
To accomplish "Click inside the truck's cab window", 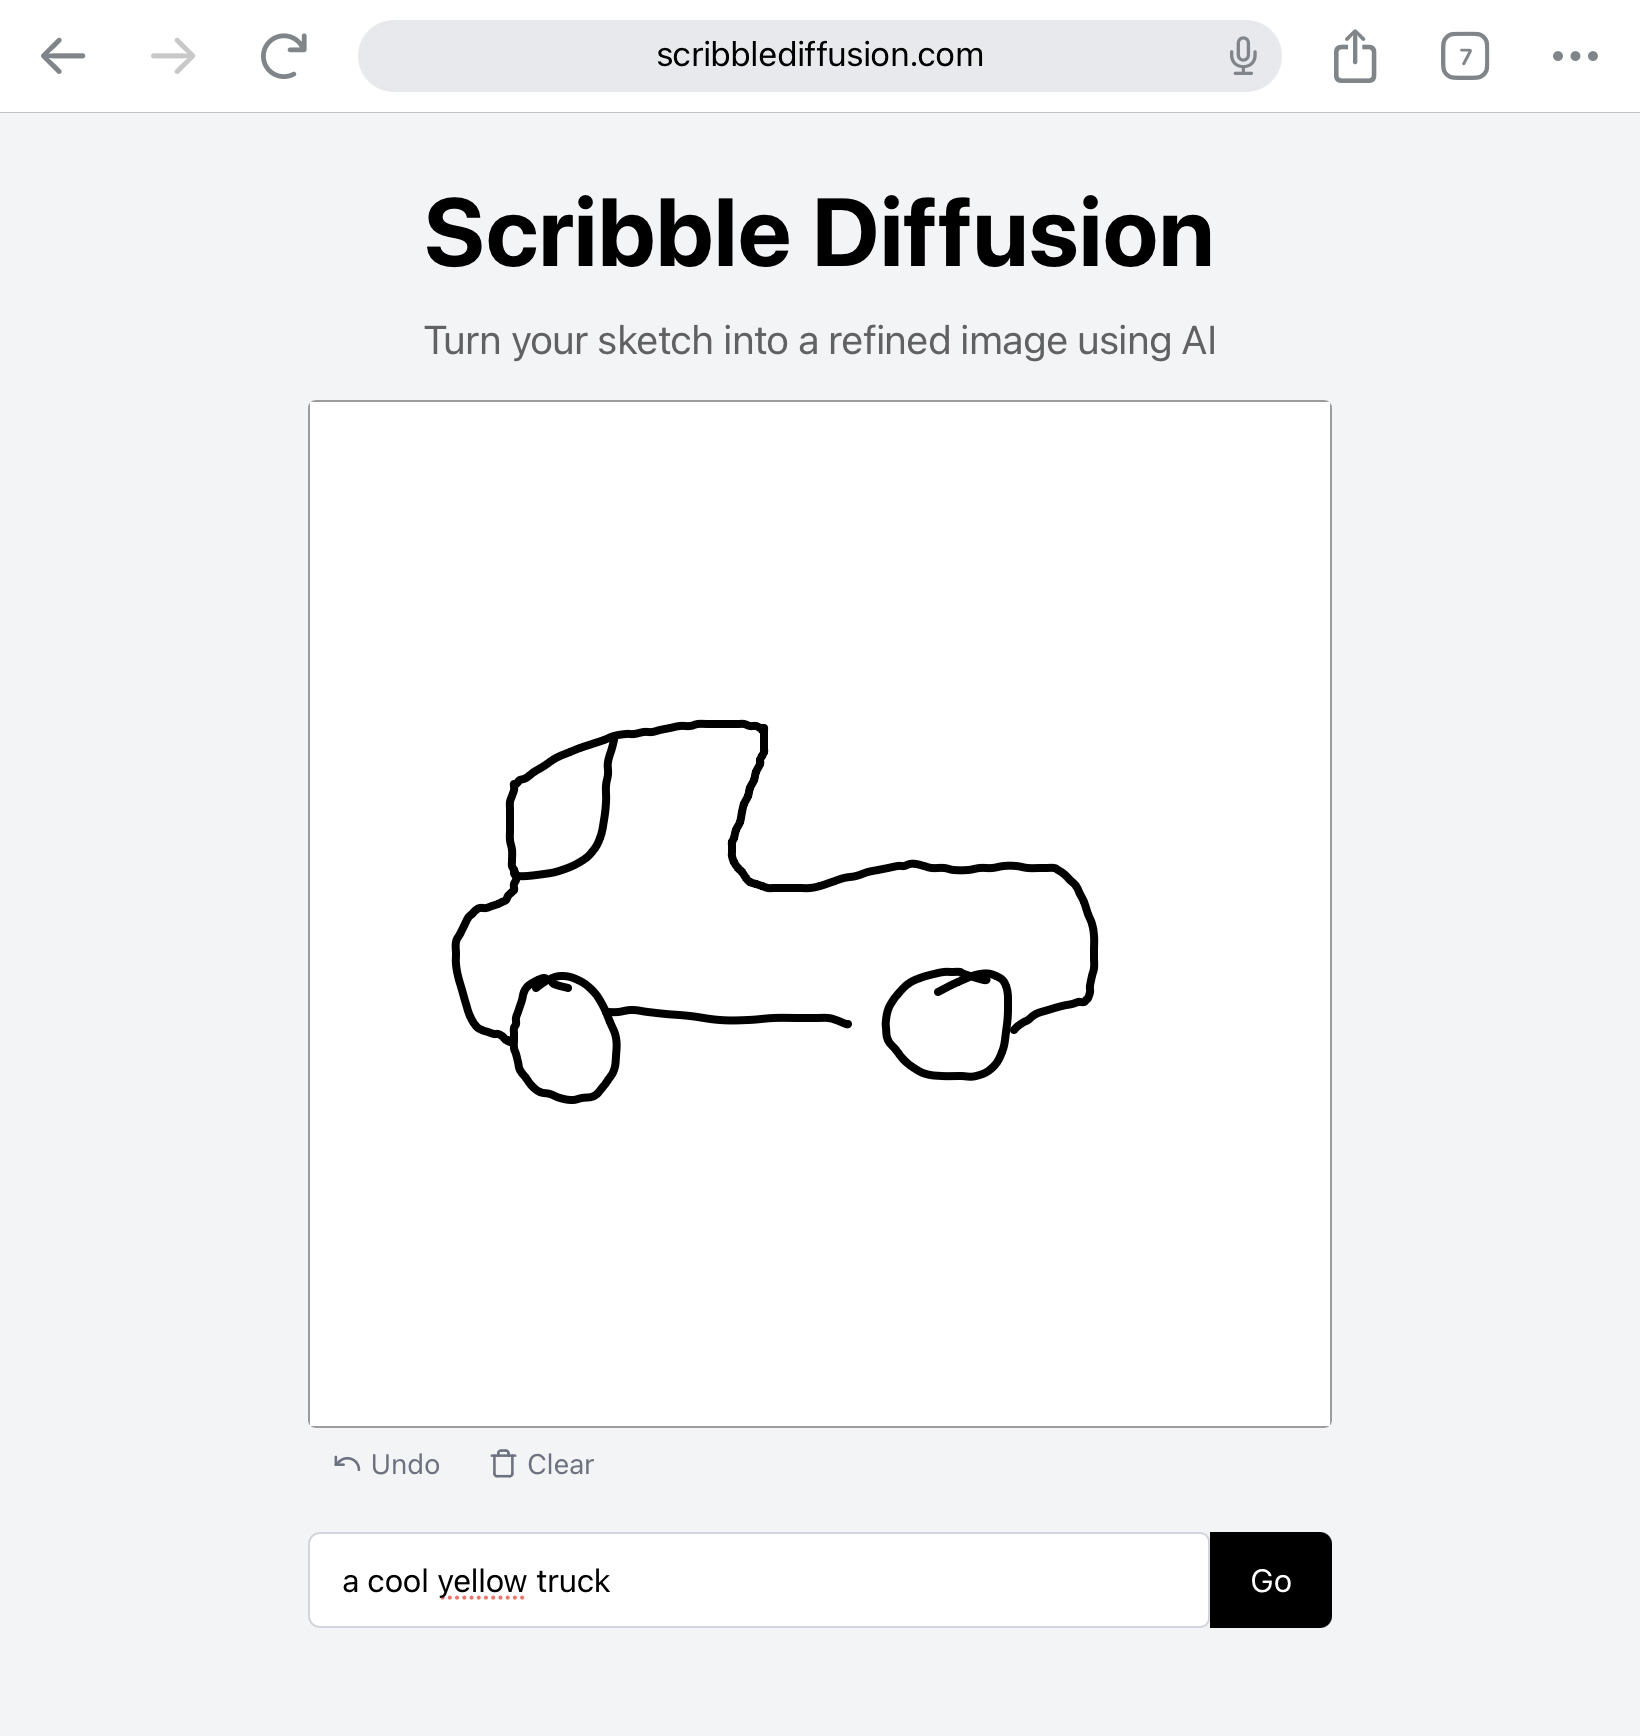I will click(x=557, y=813).
